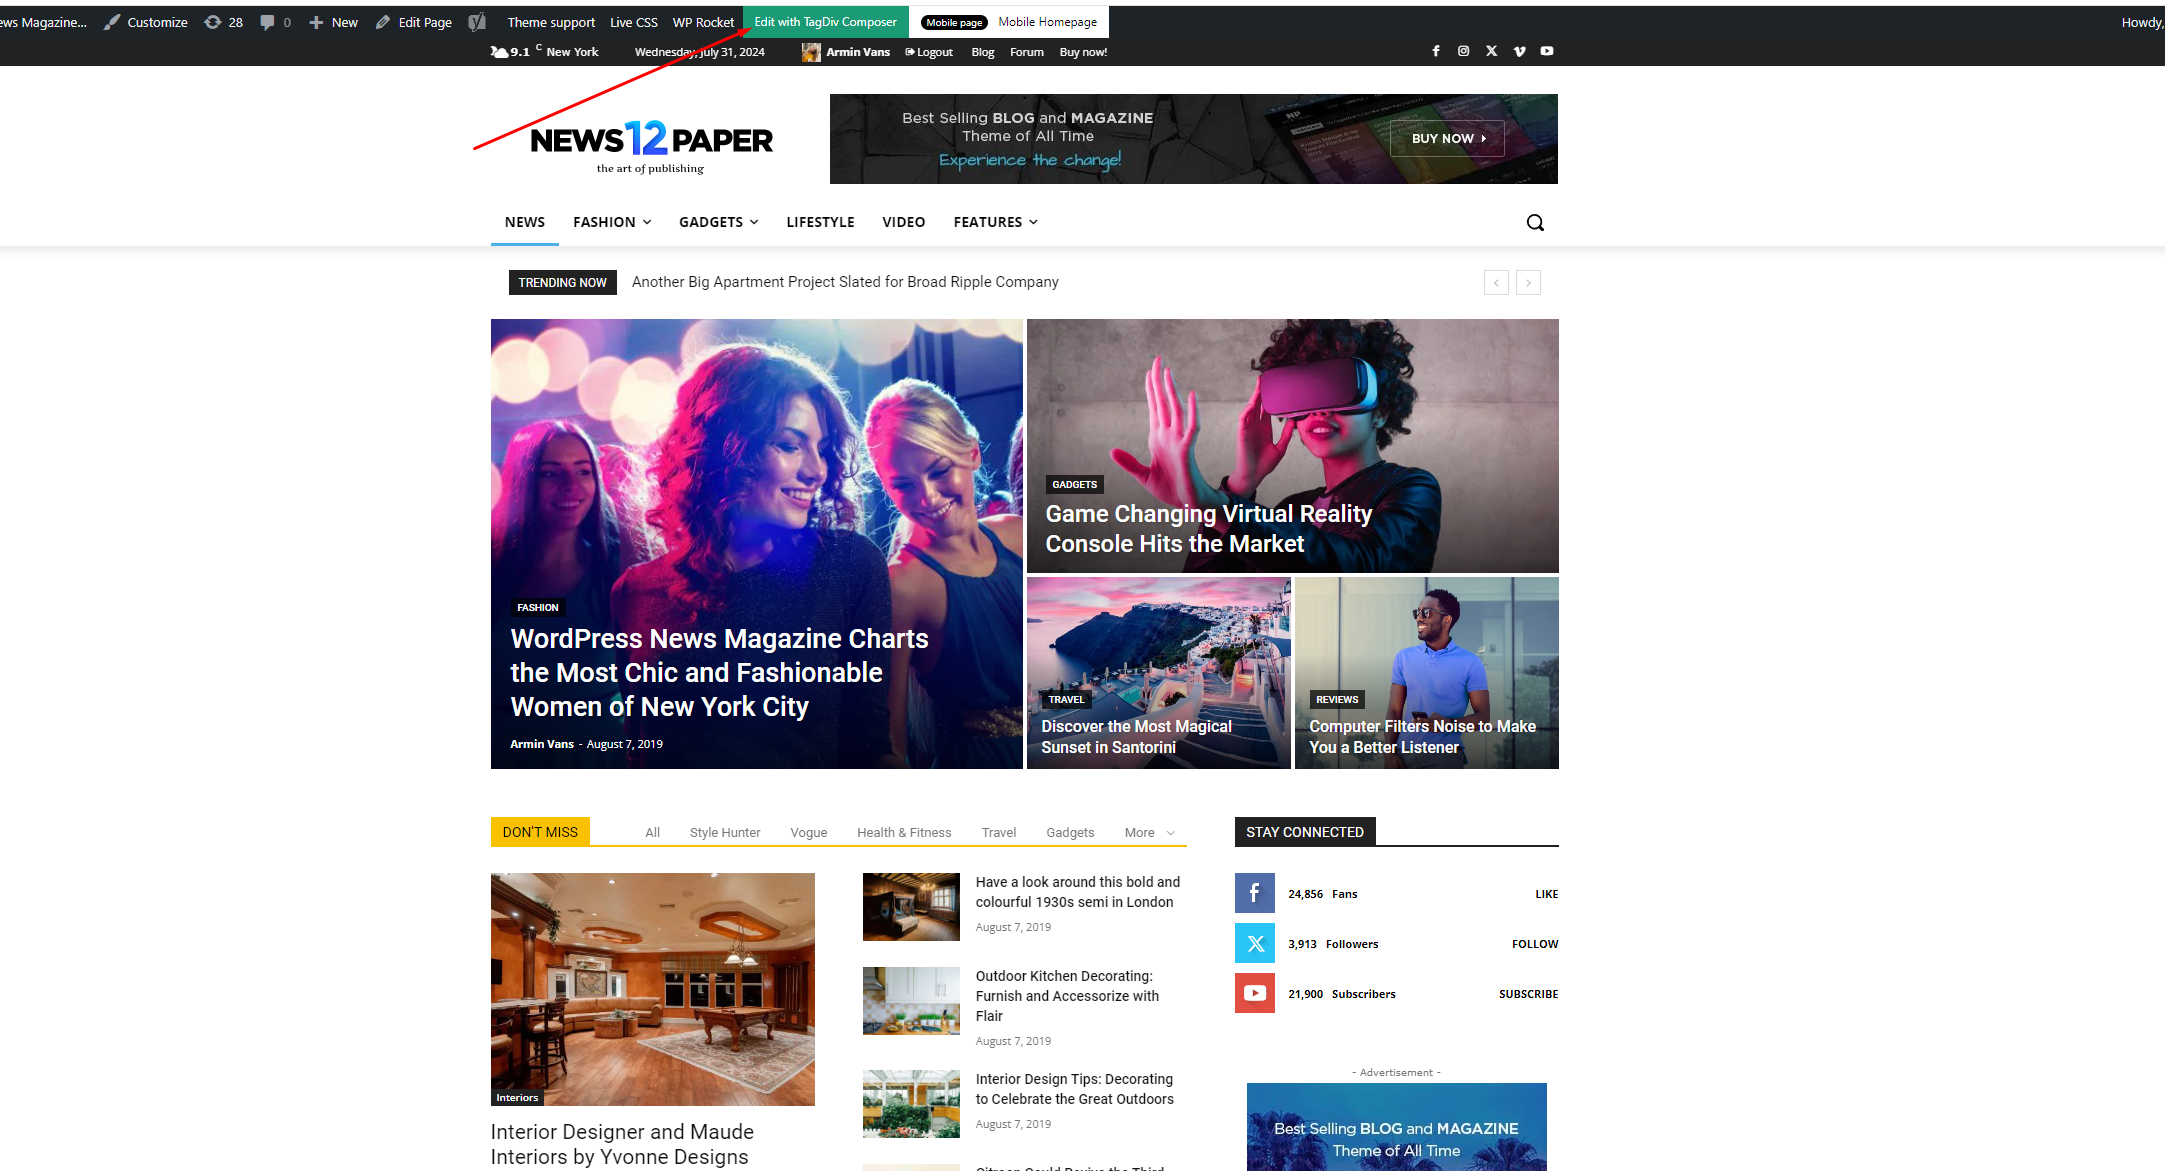This screenshot has height=1171, width=2165.
Task: Select the Health & Fitness filter tab
Action: [x=904, y=832]
